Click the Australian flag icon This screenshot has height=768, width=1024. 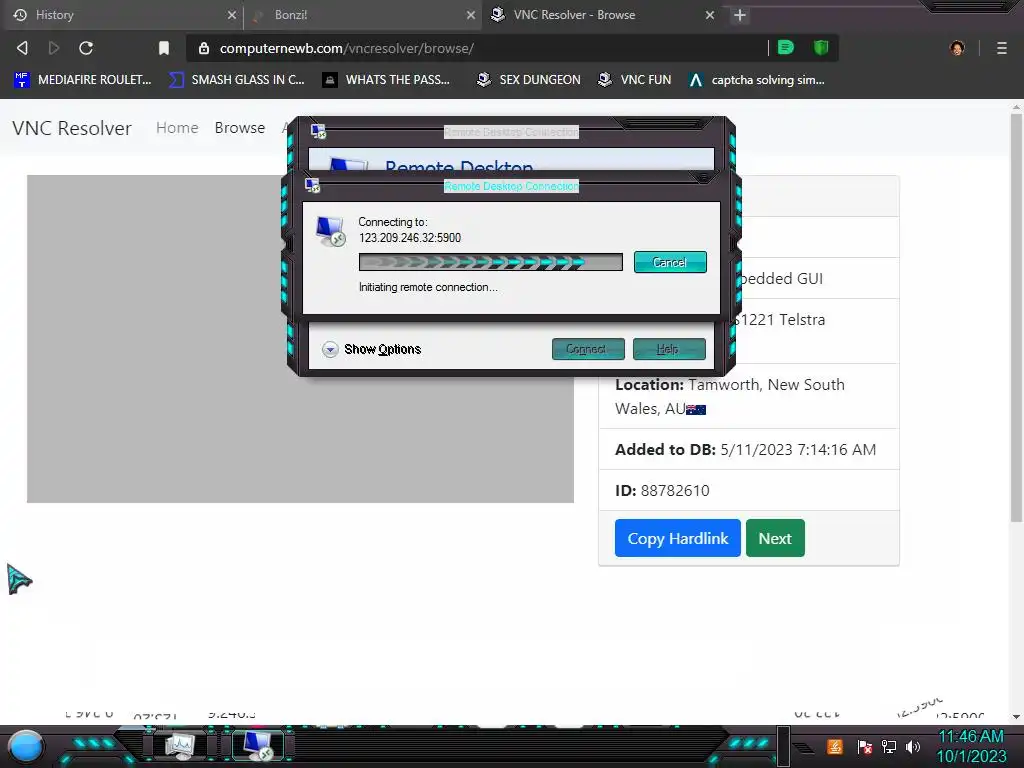point(696,410)
